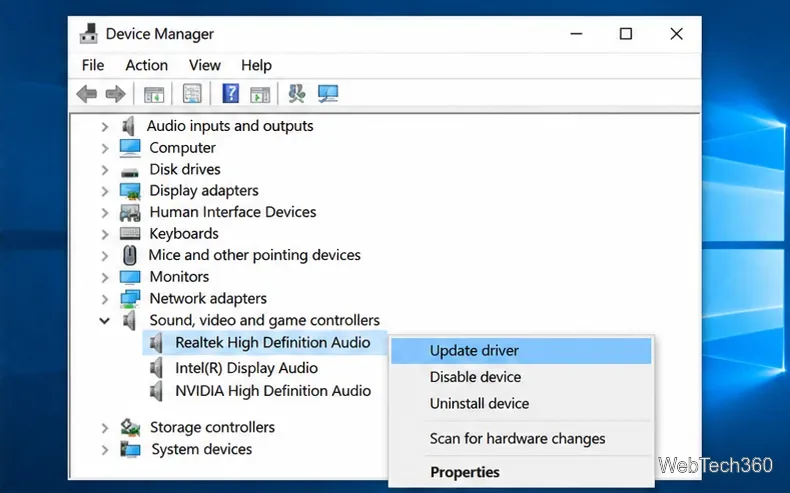Screen dimensions: 790x493
Task: Click Update device driver toolbar icon
Action: pyautogui.click(x=297, y=94)
